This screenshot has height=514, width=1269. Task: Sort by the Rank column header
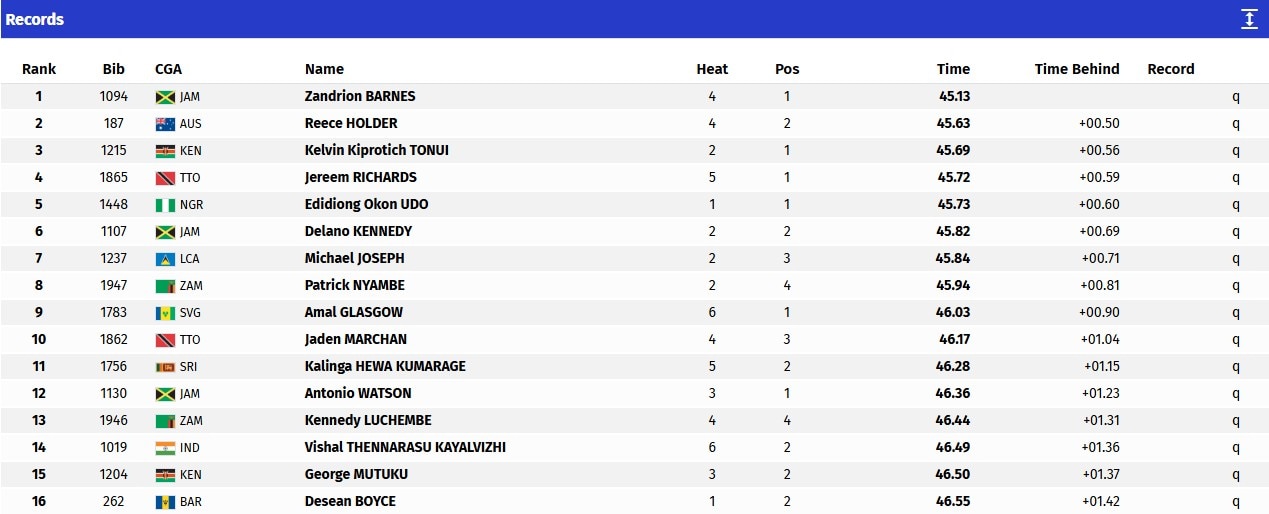(39, 69)
